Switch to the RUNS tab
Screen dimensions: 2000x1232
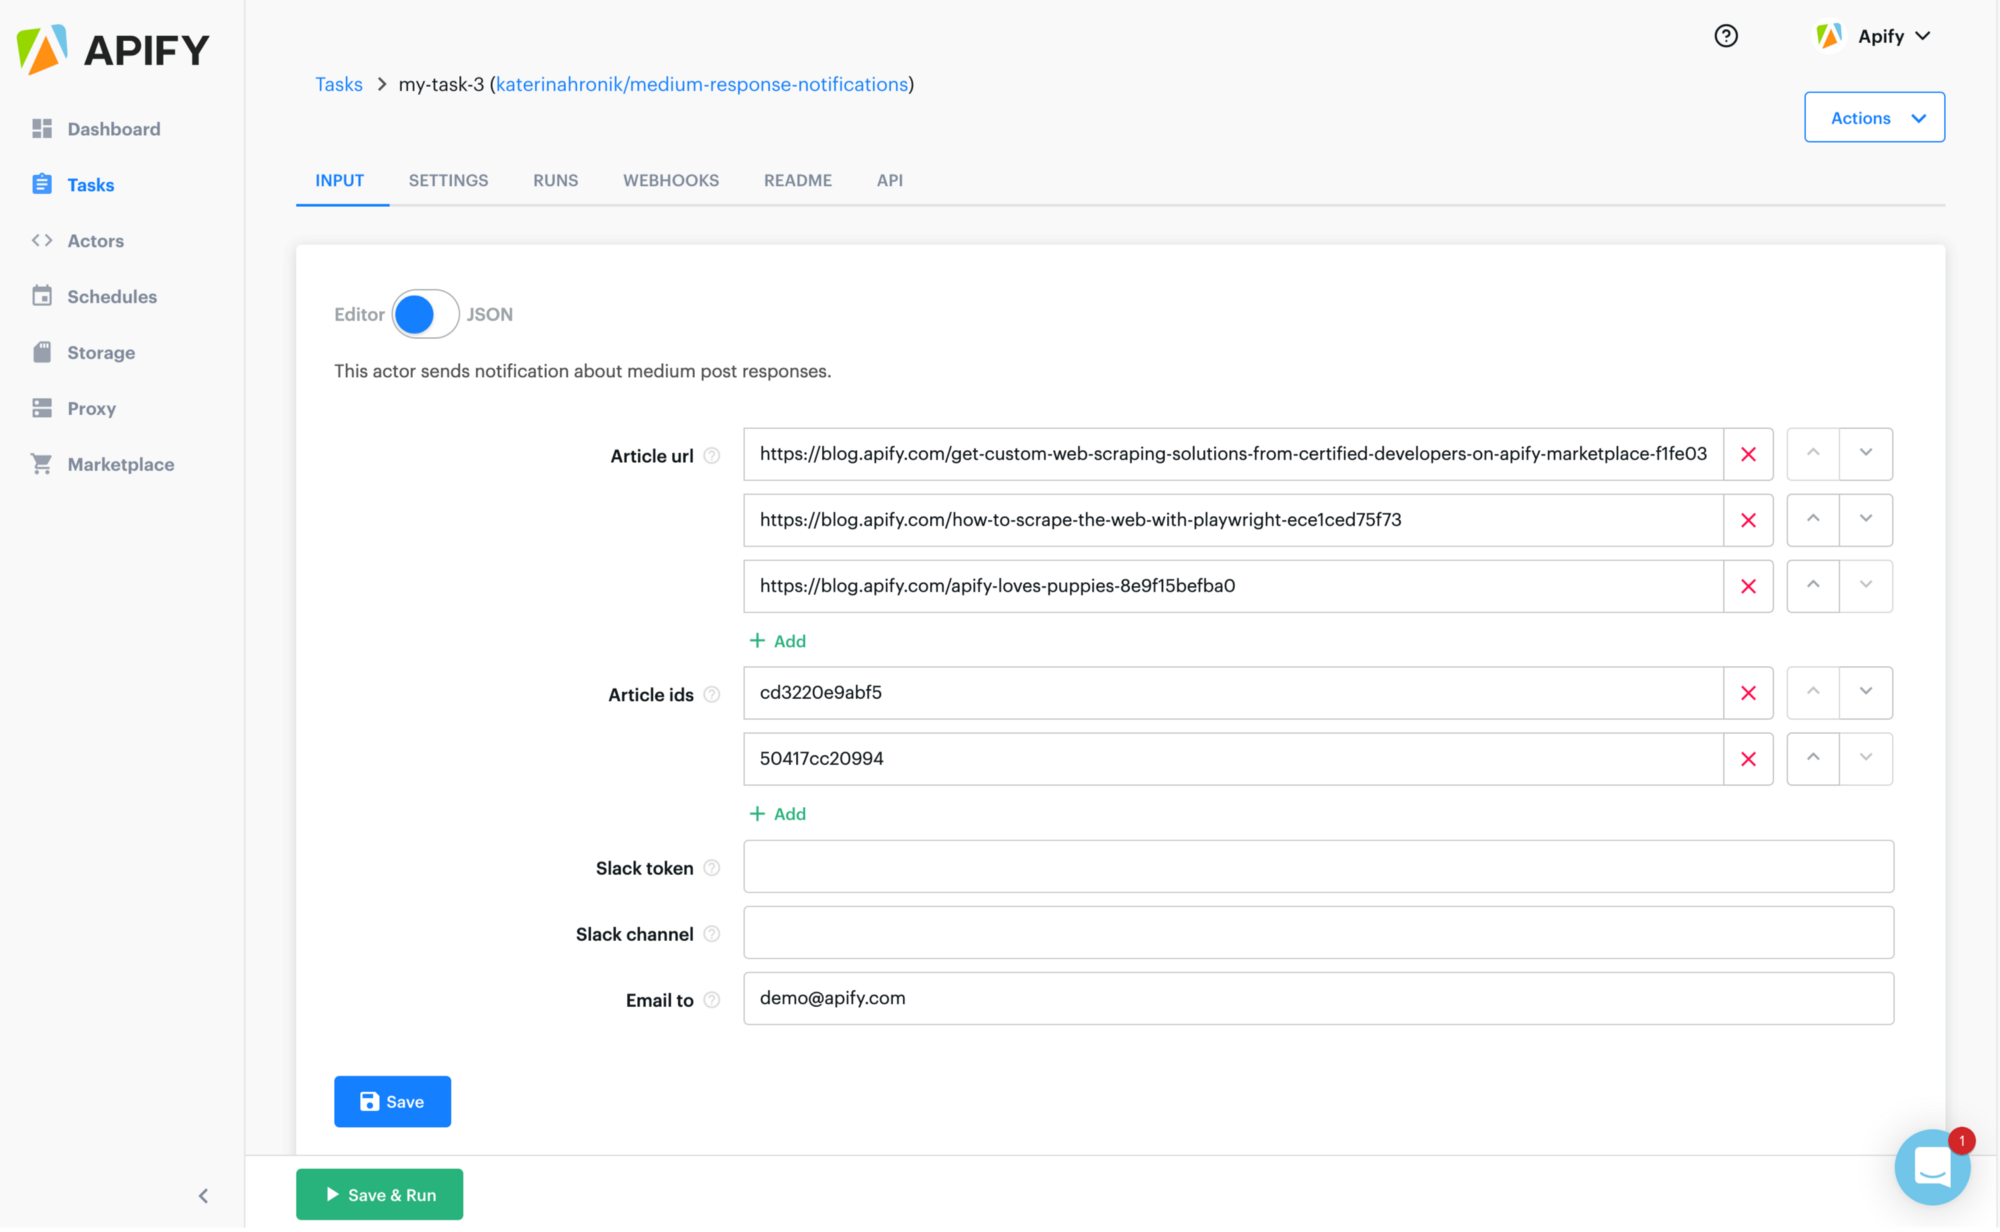556,181
